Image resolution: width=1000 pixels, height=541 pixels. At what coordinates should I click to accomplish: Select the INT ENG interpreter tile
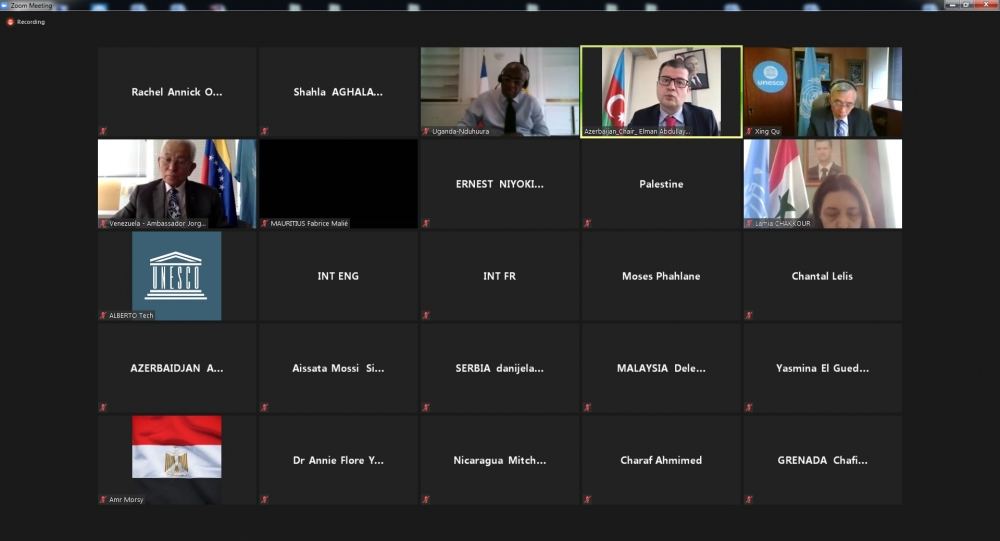[338, 276]
